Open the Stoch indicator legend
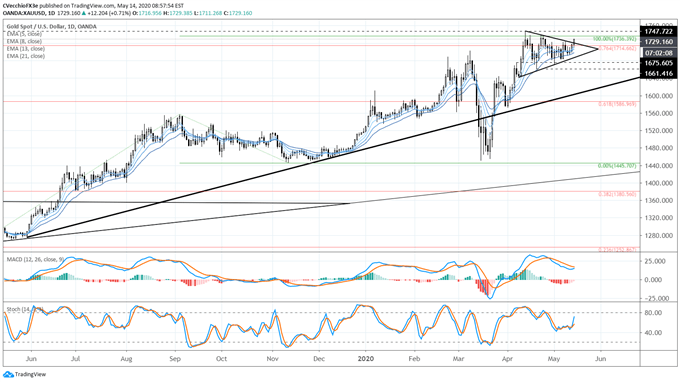Screen dimensions: 680x382 (24, 310)
